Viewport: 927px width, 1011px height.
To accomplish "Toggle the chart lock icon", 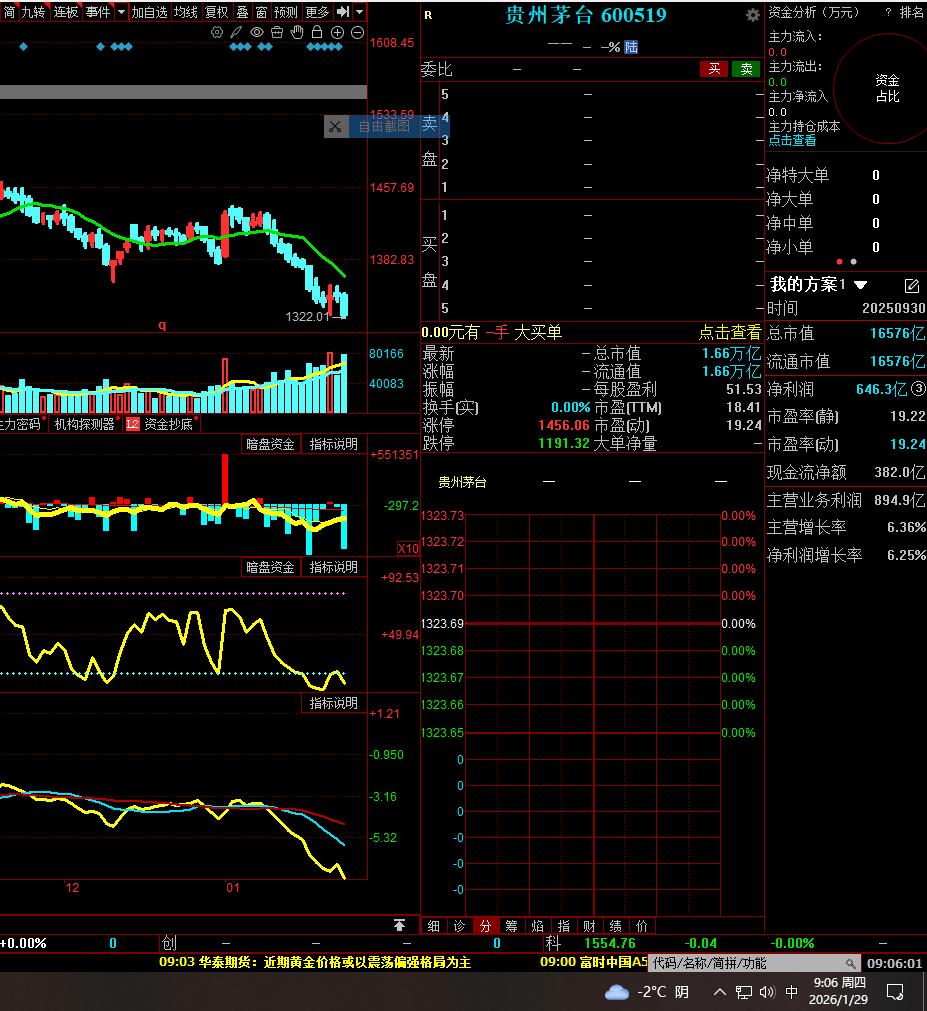I will 317,32.
